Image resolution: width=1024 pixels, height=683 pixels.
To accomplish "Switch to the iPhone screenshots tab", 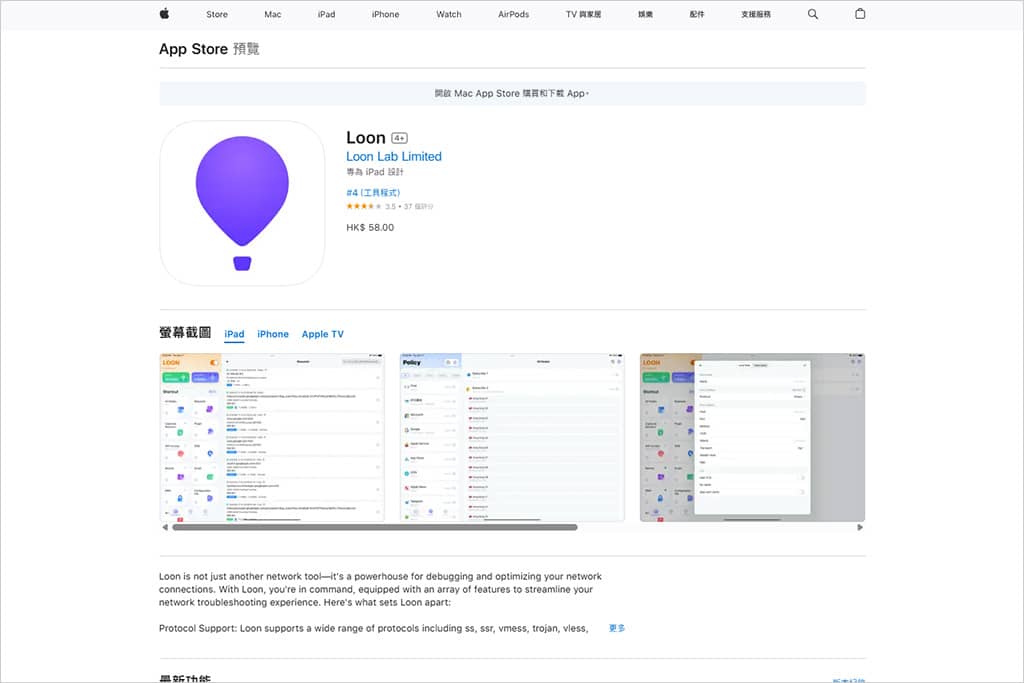I will click(x=272, y=334).
